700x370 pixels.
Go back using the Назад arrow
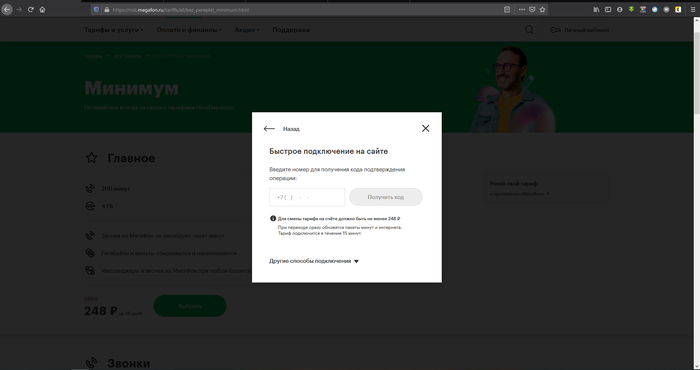tap(281, 129)
